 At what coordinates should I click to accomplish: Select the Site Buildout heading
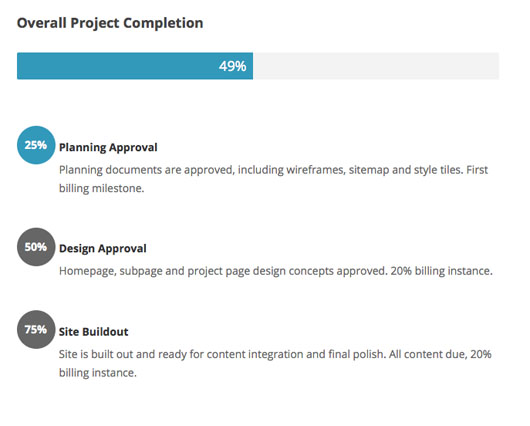tap(94, 332)
